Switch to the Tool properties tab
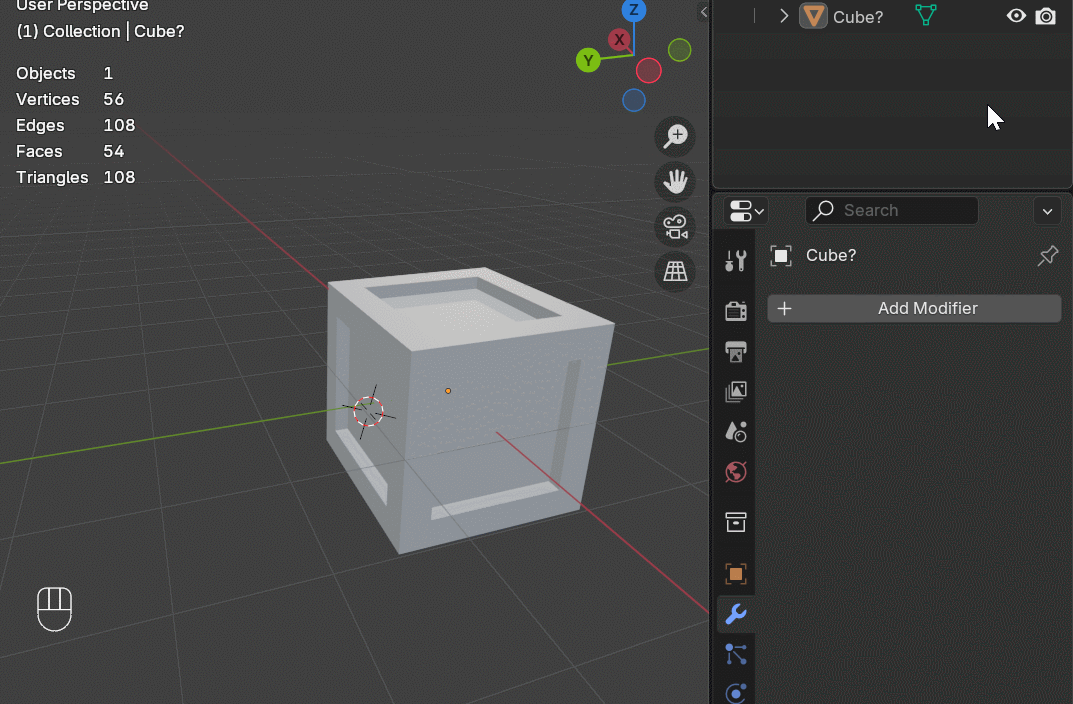Screen dimensions: 1073x704 tap(735, 260)
